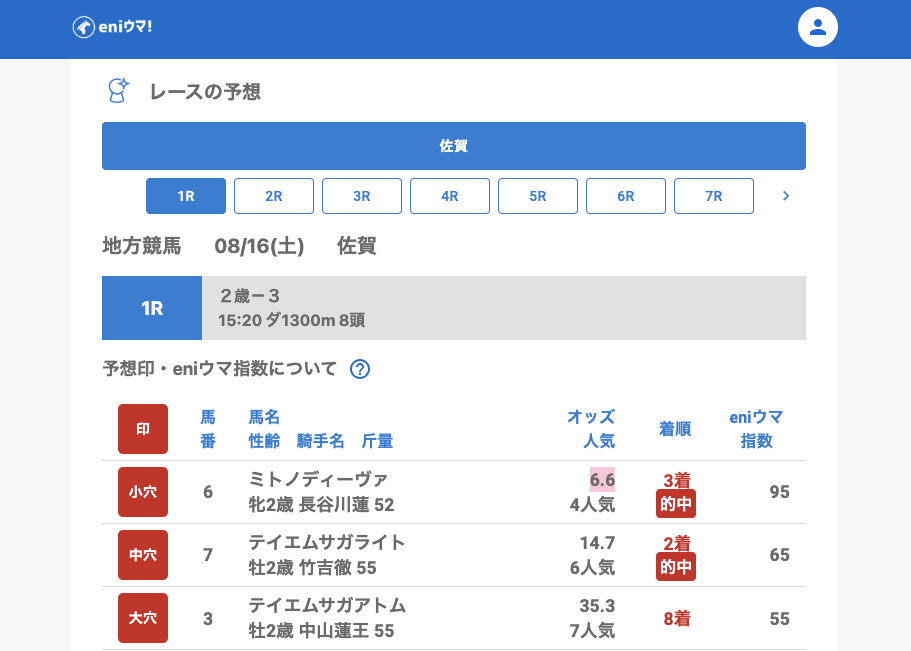Click the eniウマ! logo in header
The height and width of the screenshot is (651, 911).
(112, 27)
